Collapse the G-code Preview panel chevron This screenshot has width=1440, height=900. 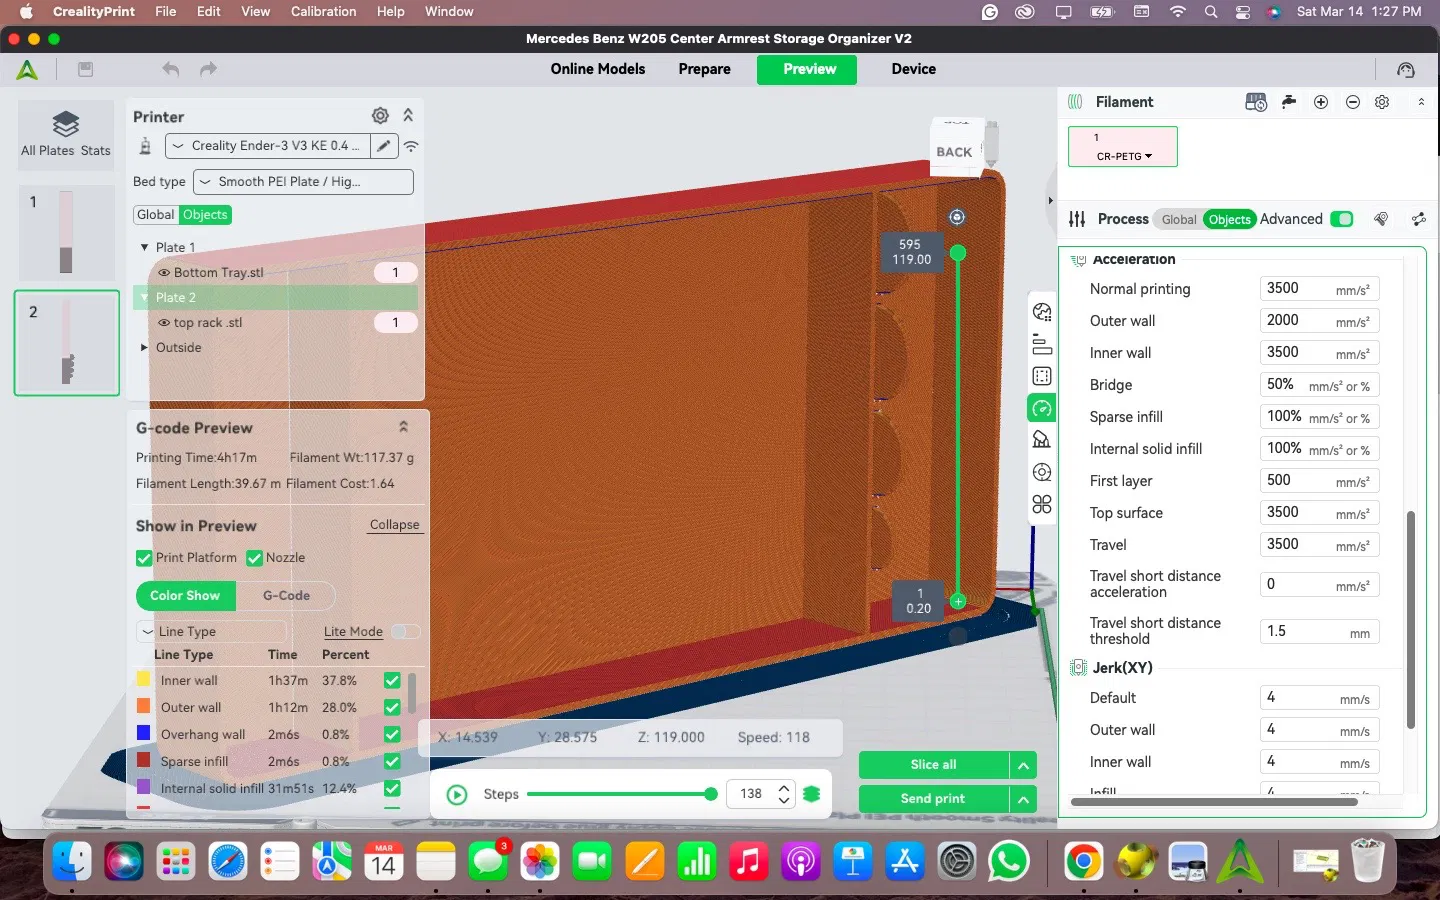(x=404, y=427)
